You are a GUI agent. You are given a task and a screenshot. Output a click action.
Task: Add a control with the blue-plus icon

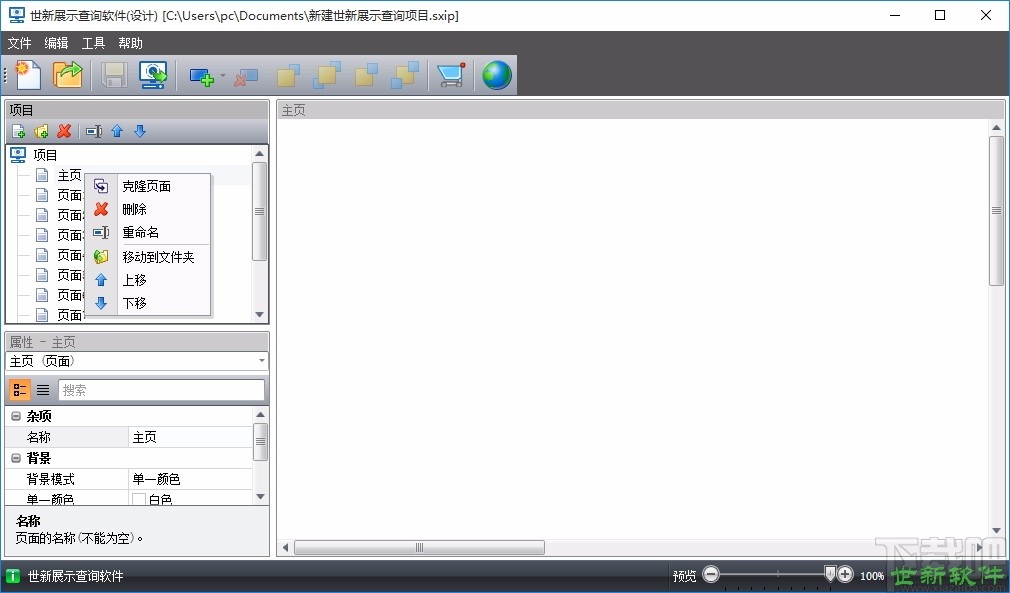(x=202, y=77)
